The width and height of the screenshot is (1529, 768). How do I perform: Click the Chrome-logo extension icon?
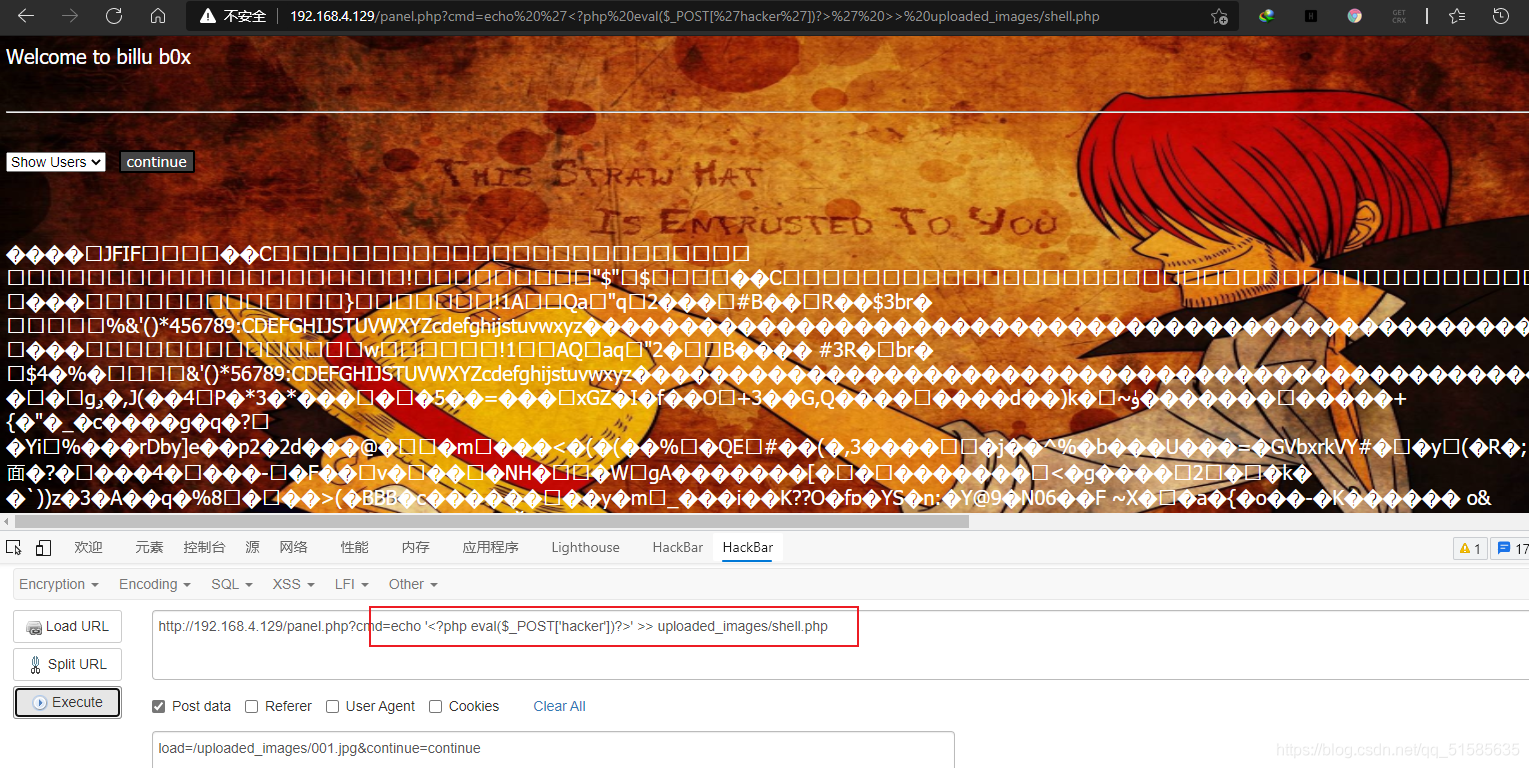click(x=1354, y=16)
